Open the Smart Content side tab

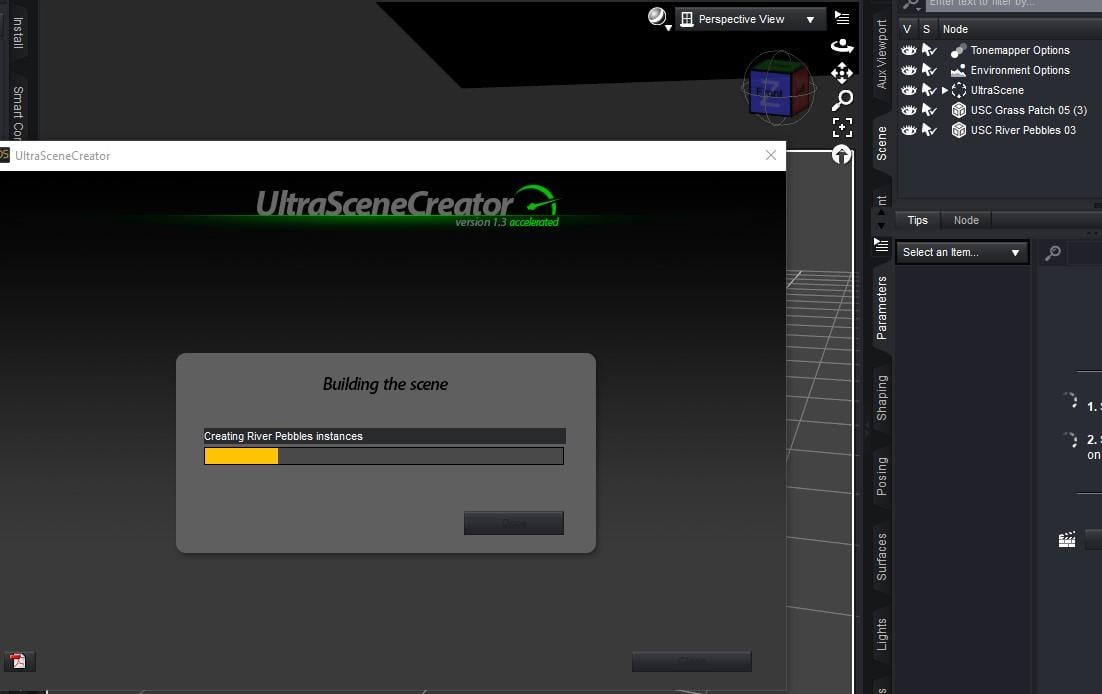[18, 111]
